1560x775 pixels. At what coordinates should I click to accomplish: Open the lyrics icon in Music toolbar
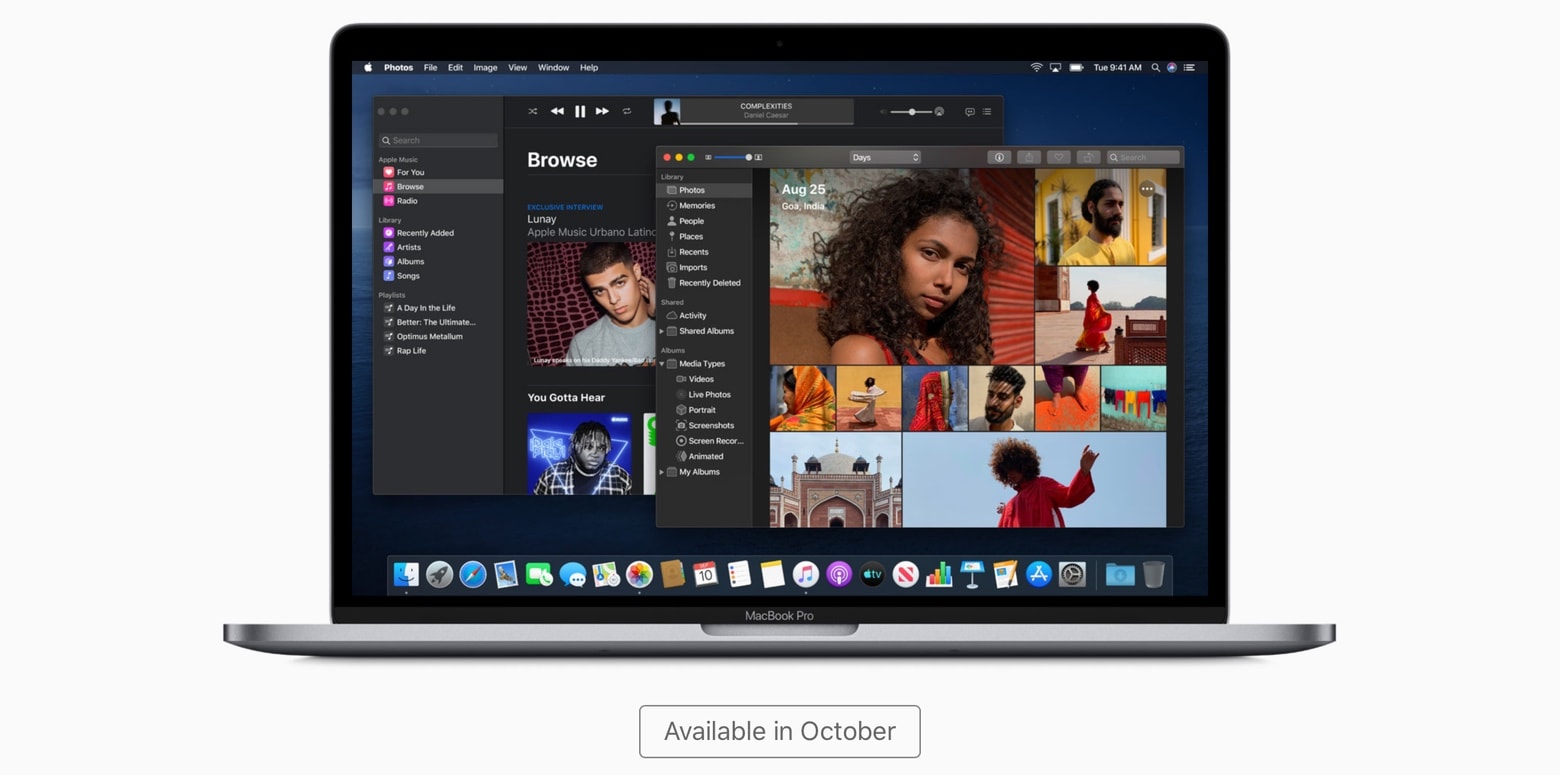point(969,112)
